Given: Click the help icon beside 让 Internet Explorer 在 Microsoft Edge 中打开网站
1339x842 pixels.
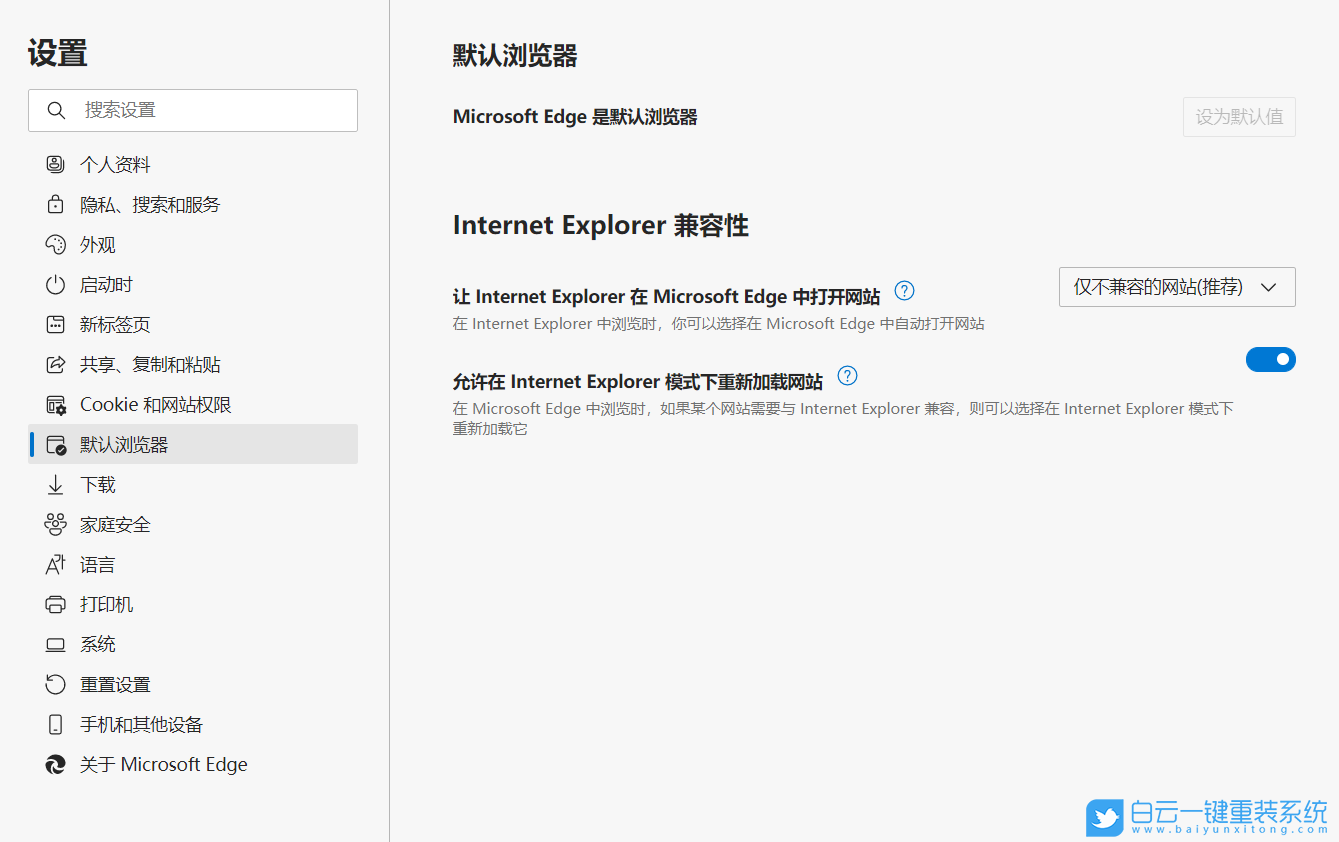Looking at the screenshot, I should click(904, 290).
